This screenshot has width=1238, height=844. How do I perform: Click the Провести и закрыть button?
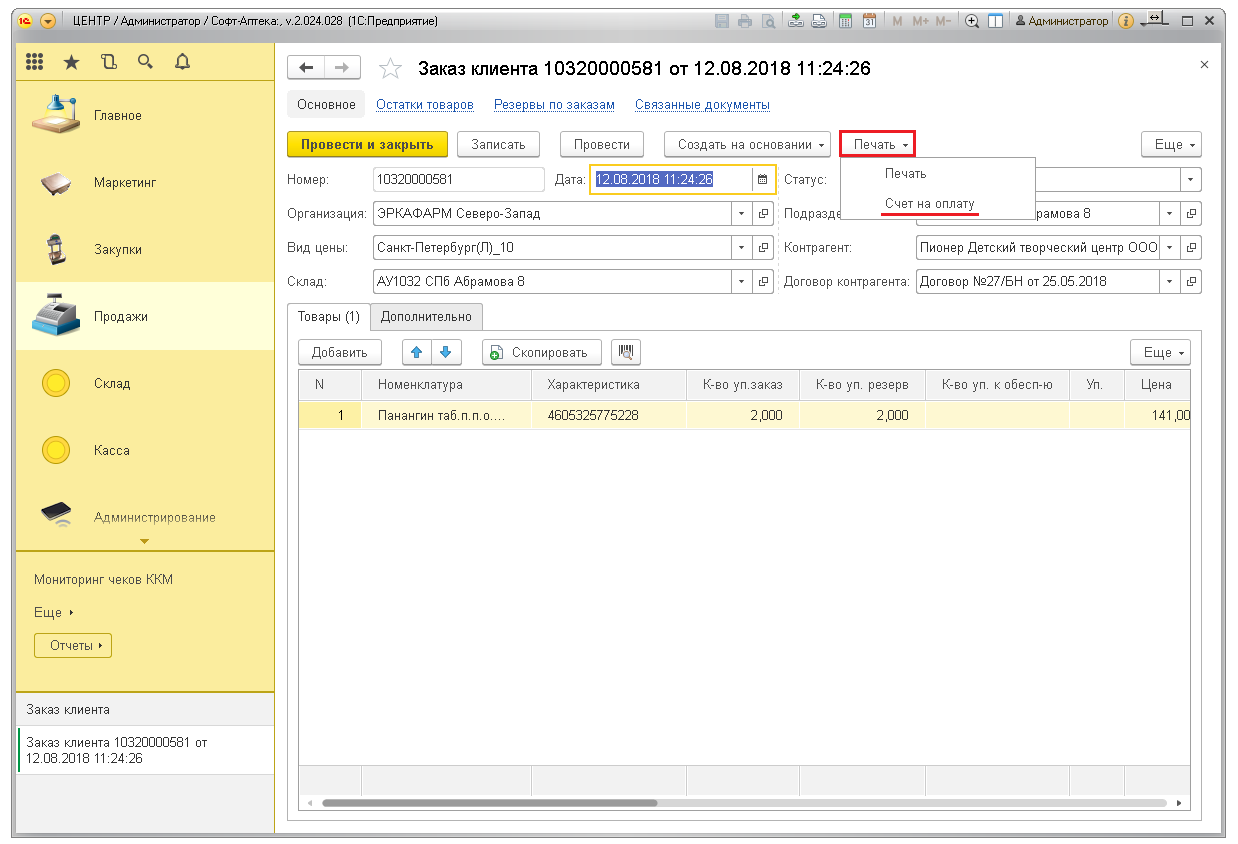coord(367,145)
